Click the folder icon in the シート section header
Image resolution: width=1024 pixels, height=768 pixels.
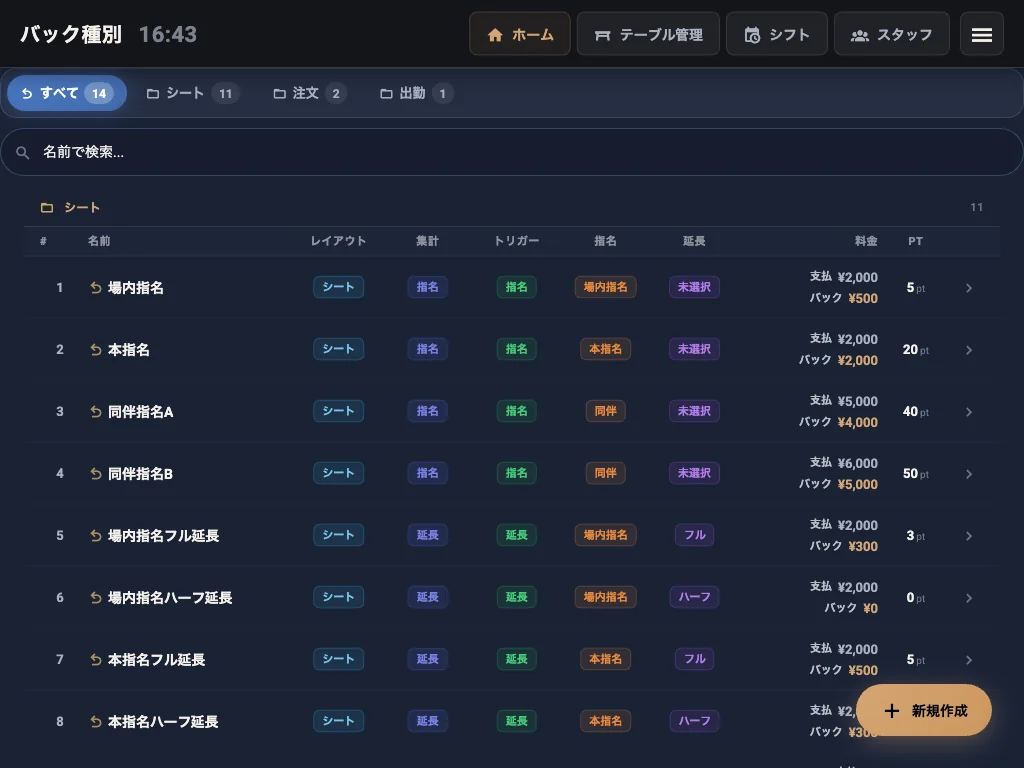(x=47, y=208)
